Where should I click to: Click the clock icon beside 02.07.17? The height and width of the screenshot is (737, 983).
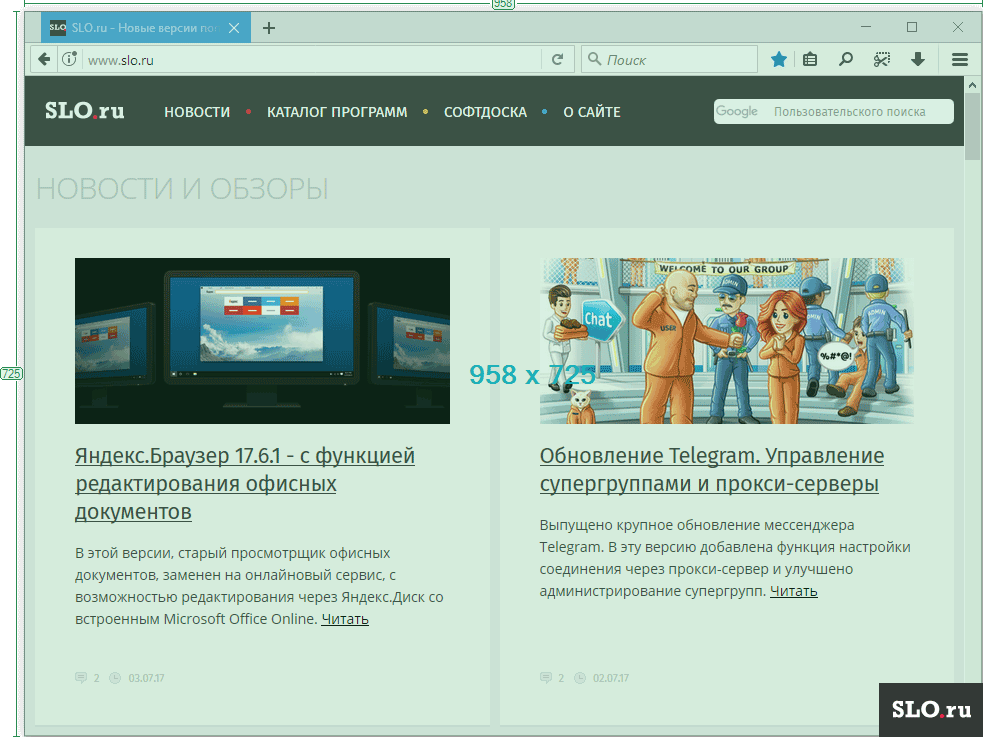point(580,677)
